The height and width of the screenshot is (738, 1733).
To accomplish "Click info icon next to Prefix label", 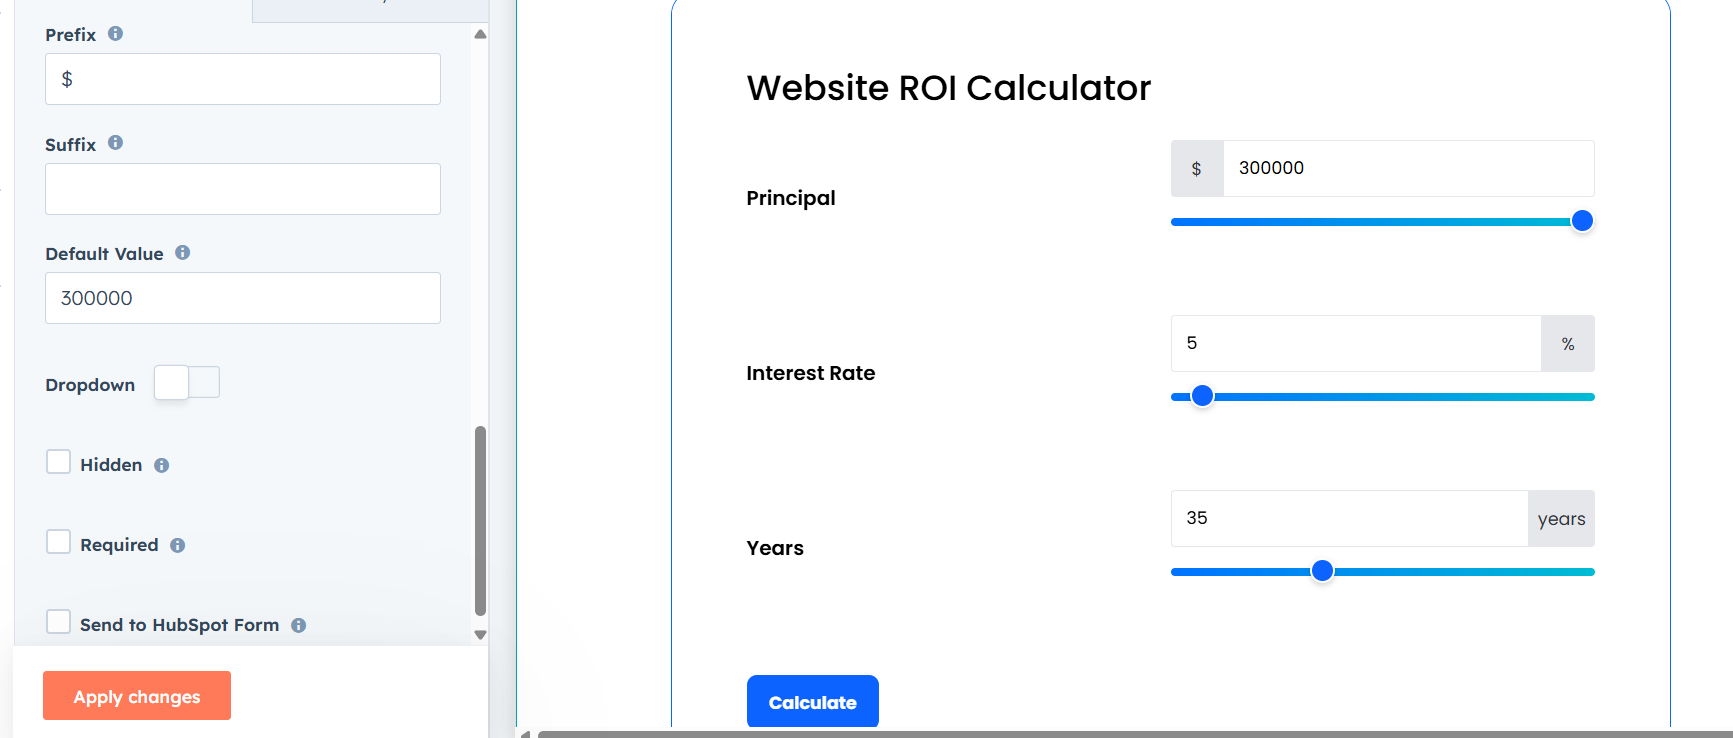I will click(x=116, y=34).
